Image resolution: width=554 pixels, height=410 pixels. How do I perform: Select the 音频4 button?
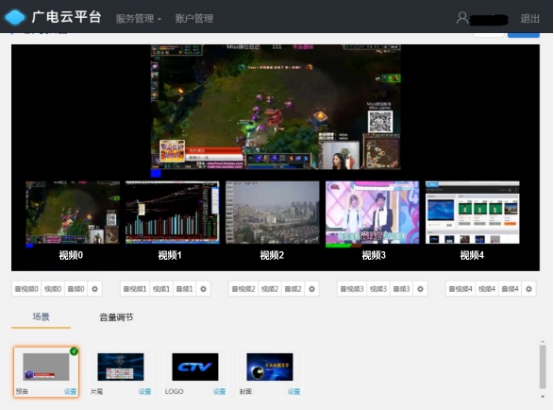pyautogui.click(x=510, y=289)
